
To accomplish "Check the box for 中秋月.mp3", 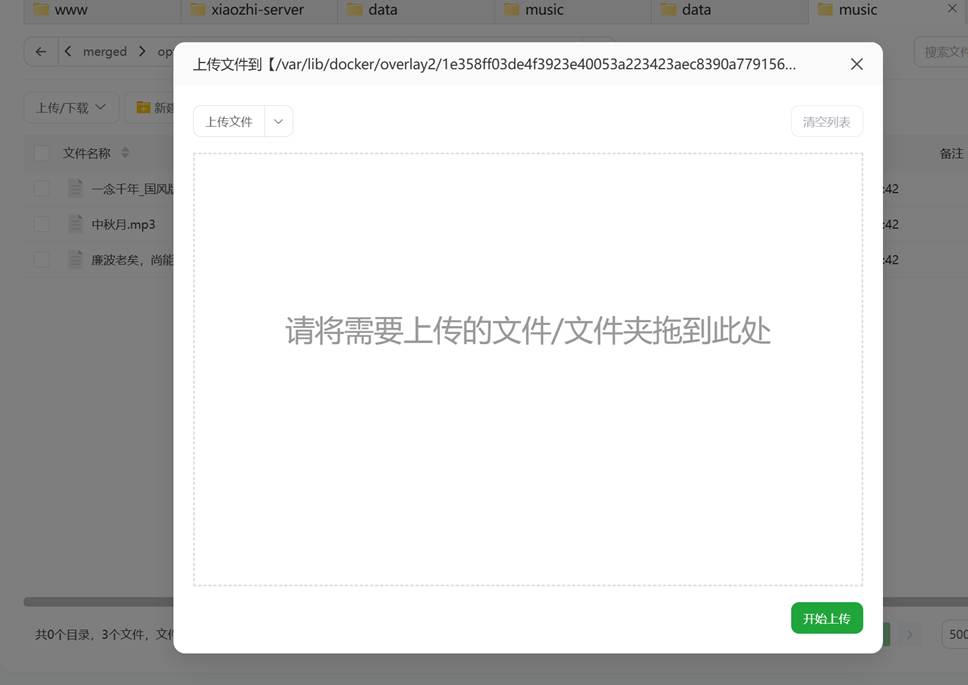I will (42, 224).
